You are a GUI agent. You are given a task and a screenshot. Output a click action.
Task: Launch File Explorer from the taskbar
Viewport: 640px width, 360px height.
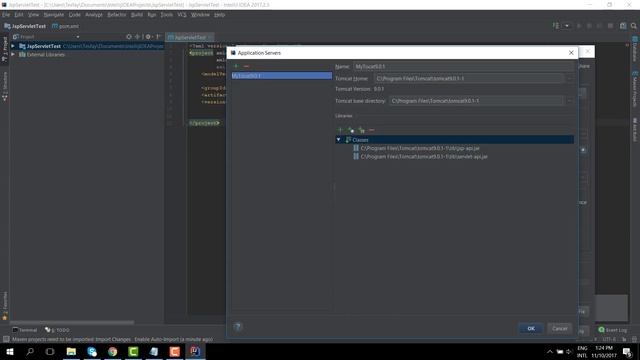pyautogui.click(x=71, y=351)
